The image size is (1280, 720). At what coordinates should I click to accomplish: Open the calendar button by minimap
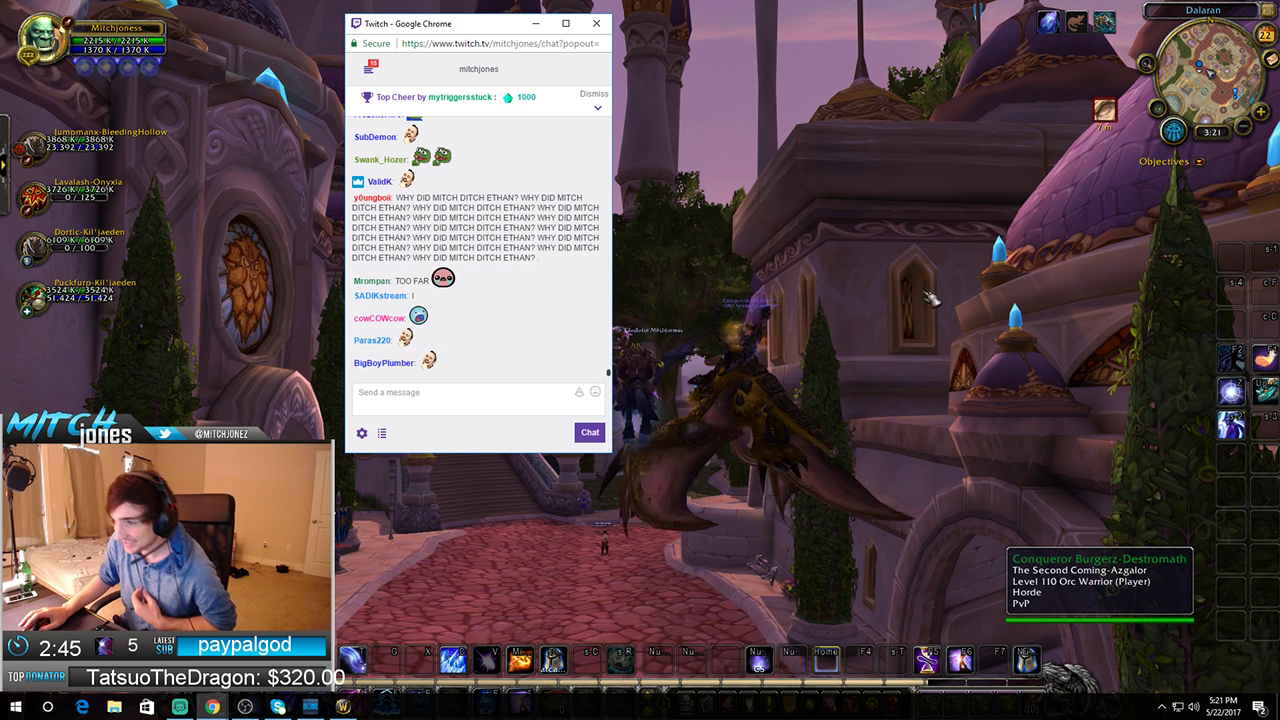point(1266,36)
